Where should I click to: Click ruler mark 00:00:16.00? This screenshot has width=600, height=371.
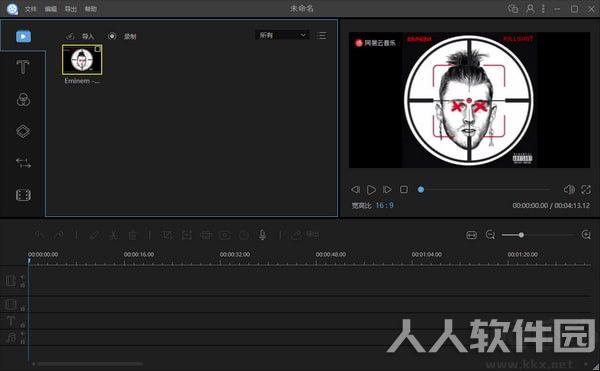click(x=139, y=254)
